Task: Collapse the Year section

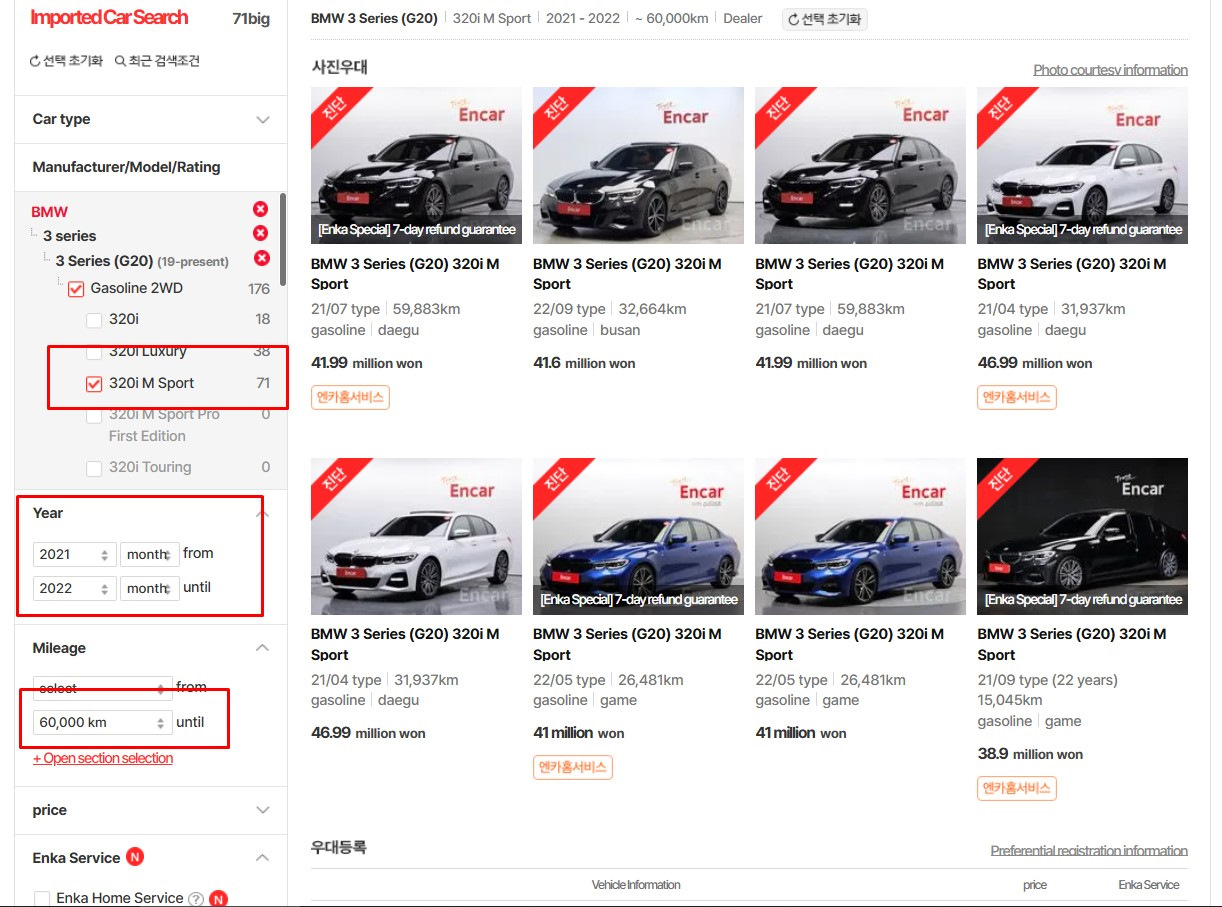Action: point(262,513)
